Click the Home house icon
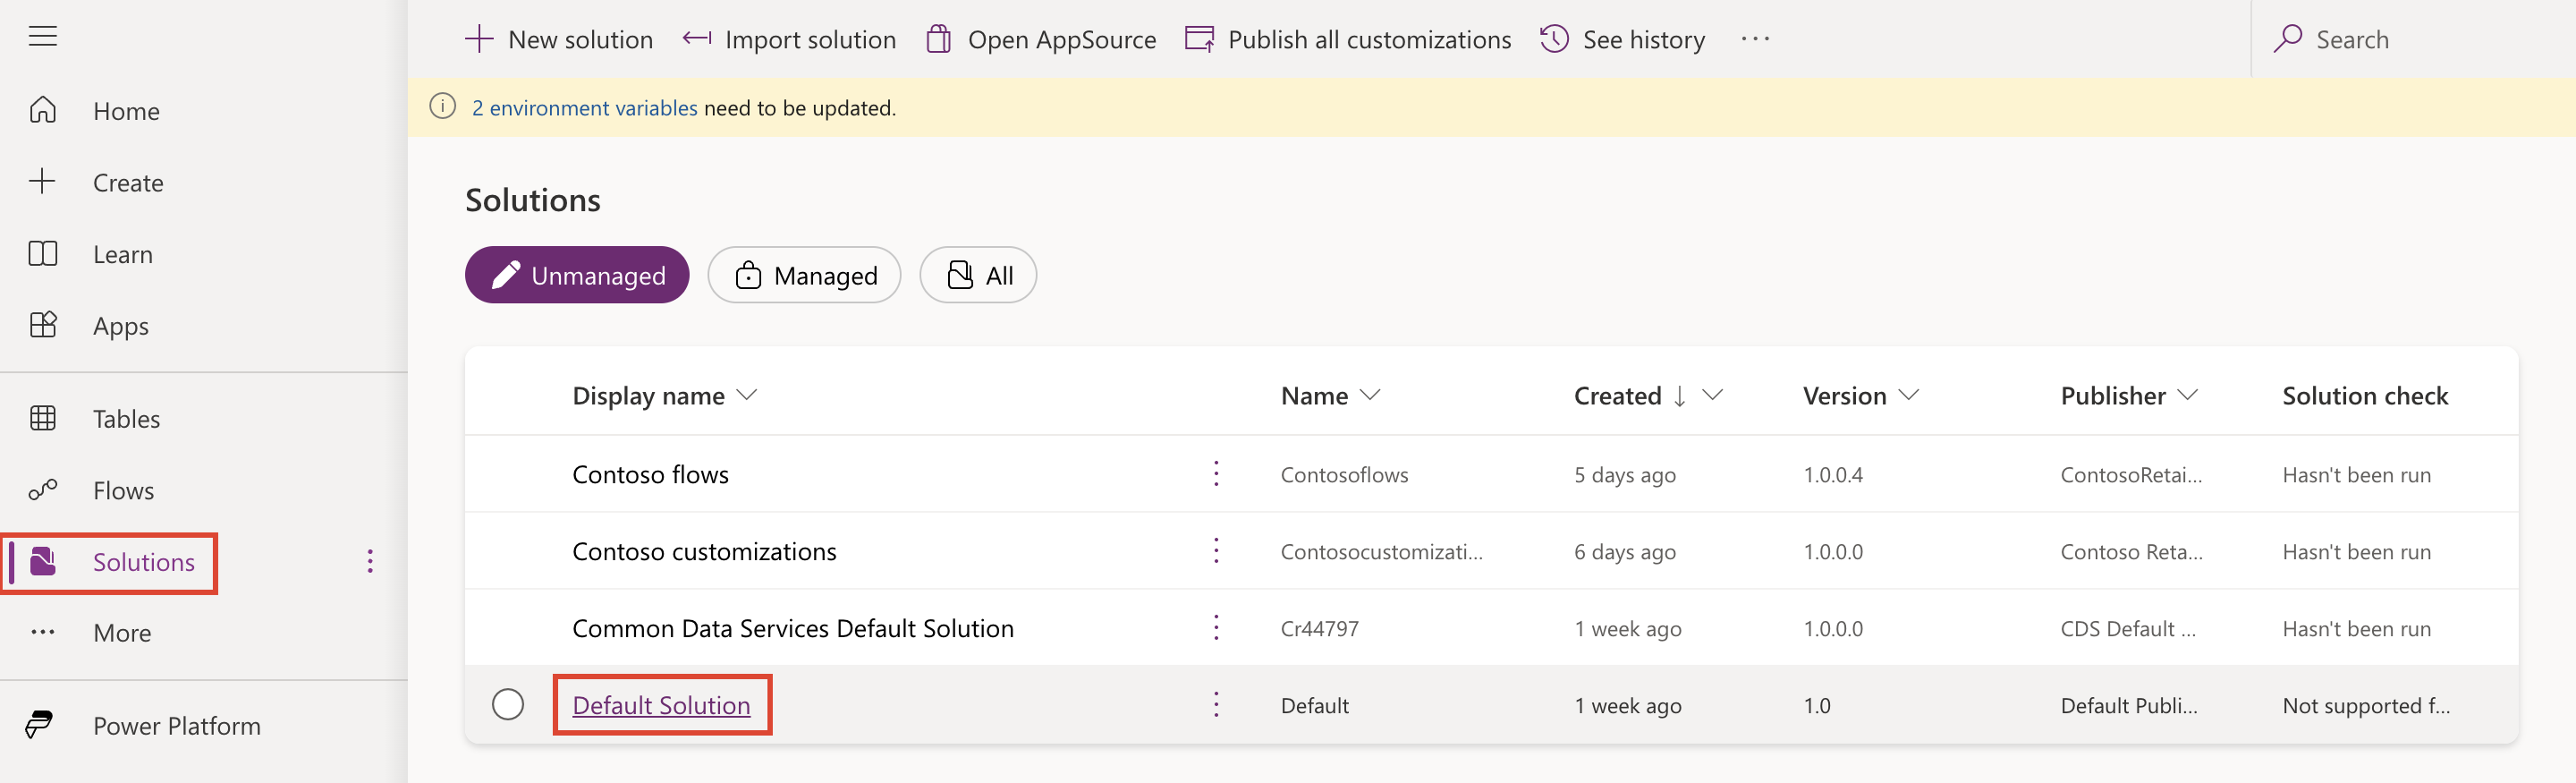 point(43,110)
